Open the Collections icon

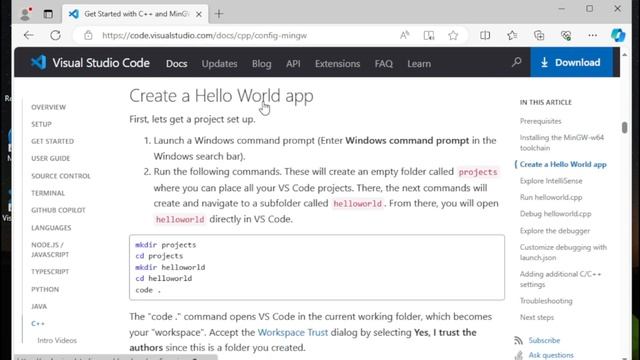pyautogui.click(x=539, y=36)
